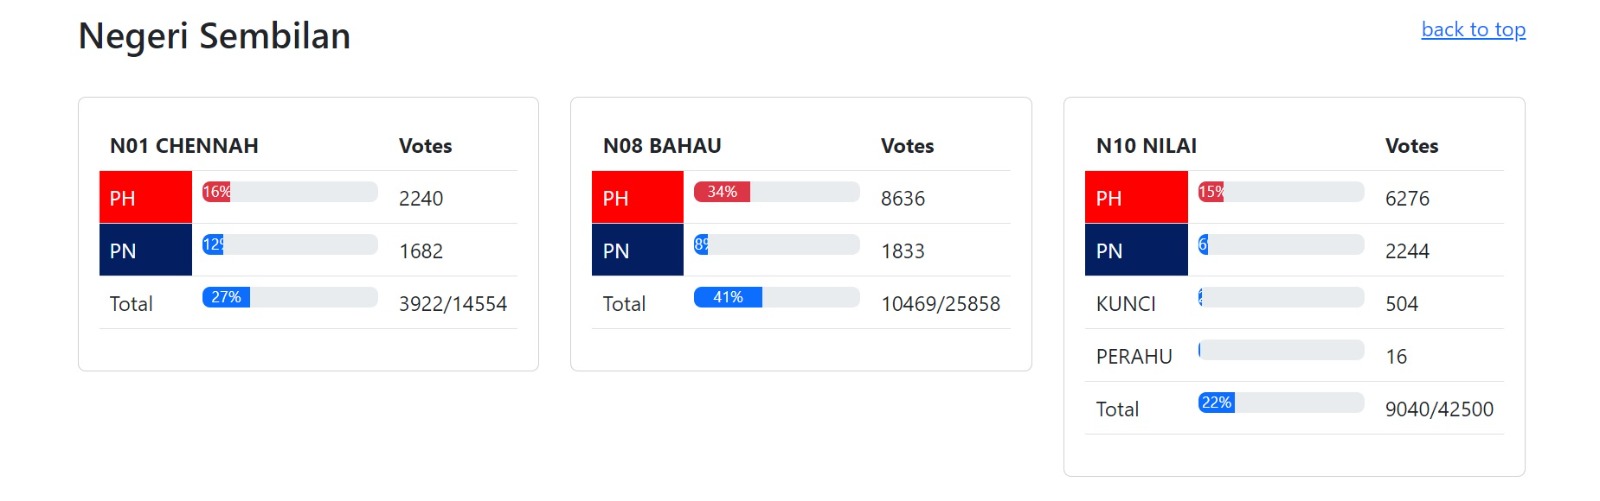The image size is (1600, 501).
Task: Click the 27% total progress bar in Chennah
Action: 290,297
